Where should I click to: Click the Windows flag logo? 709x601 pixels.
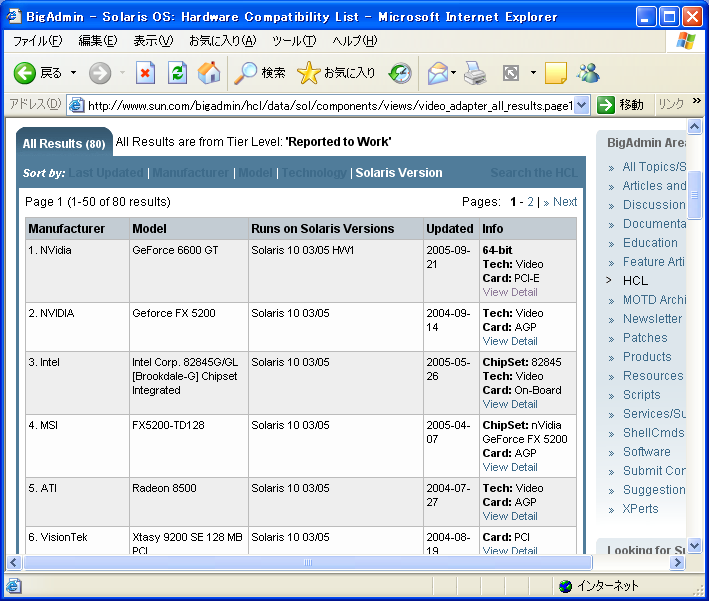click(x=686, y=41)
